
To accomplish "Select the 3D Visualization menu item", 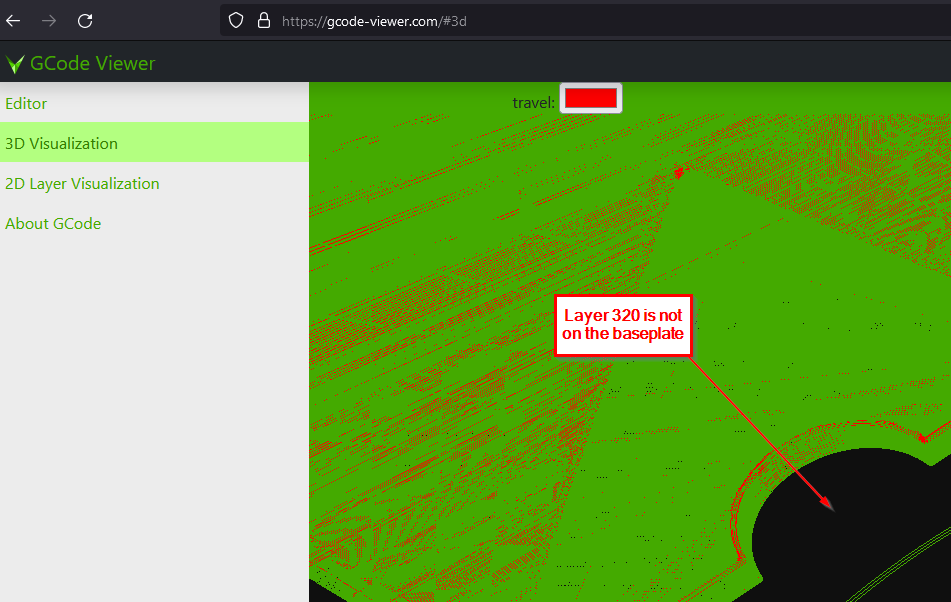I will click(x=154, y=143).
